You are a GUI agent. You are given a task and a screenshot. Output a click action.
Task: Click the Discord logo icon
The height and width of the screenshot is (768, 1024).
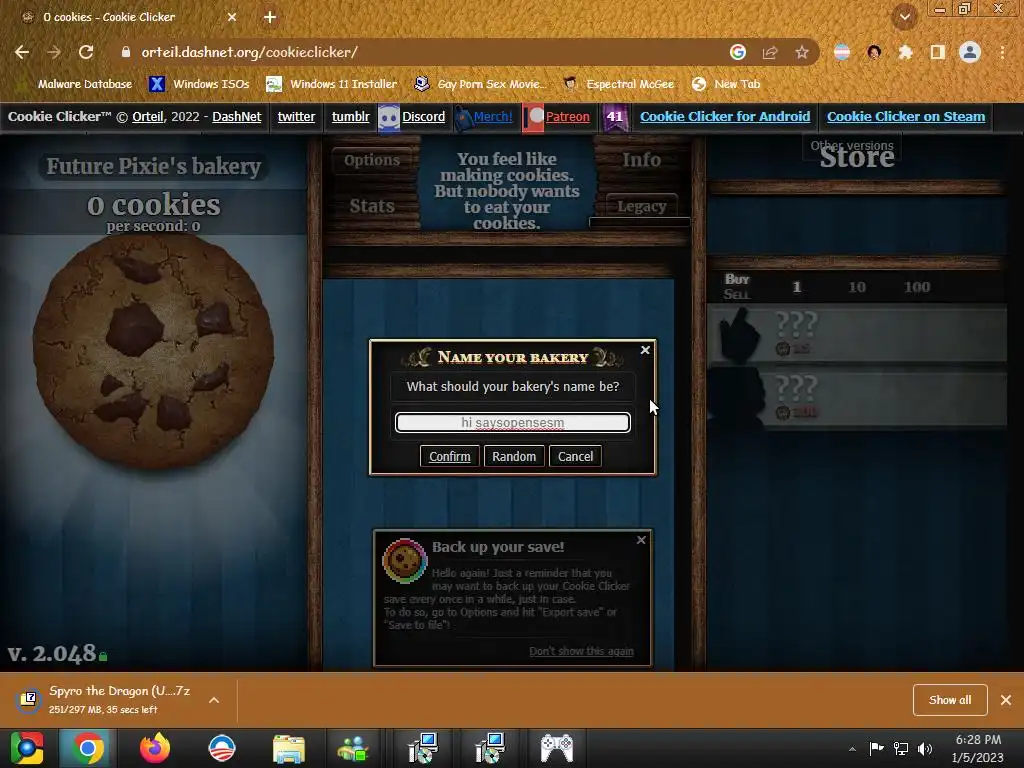[389, 118]
